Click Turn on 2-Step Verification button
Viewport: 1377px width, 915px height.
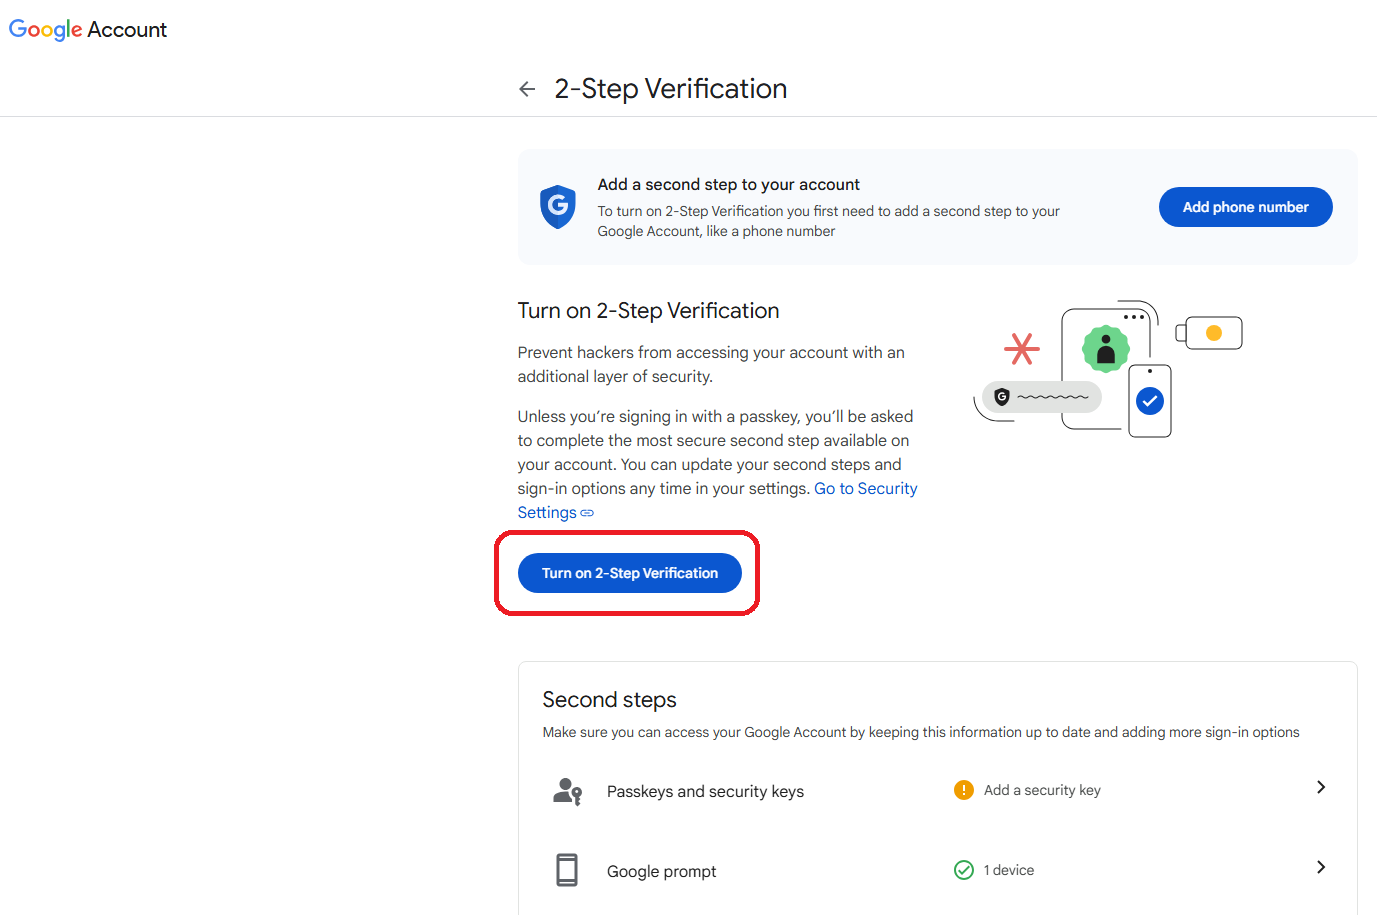click(630, 573)
